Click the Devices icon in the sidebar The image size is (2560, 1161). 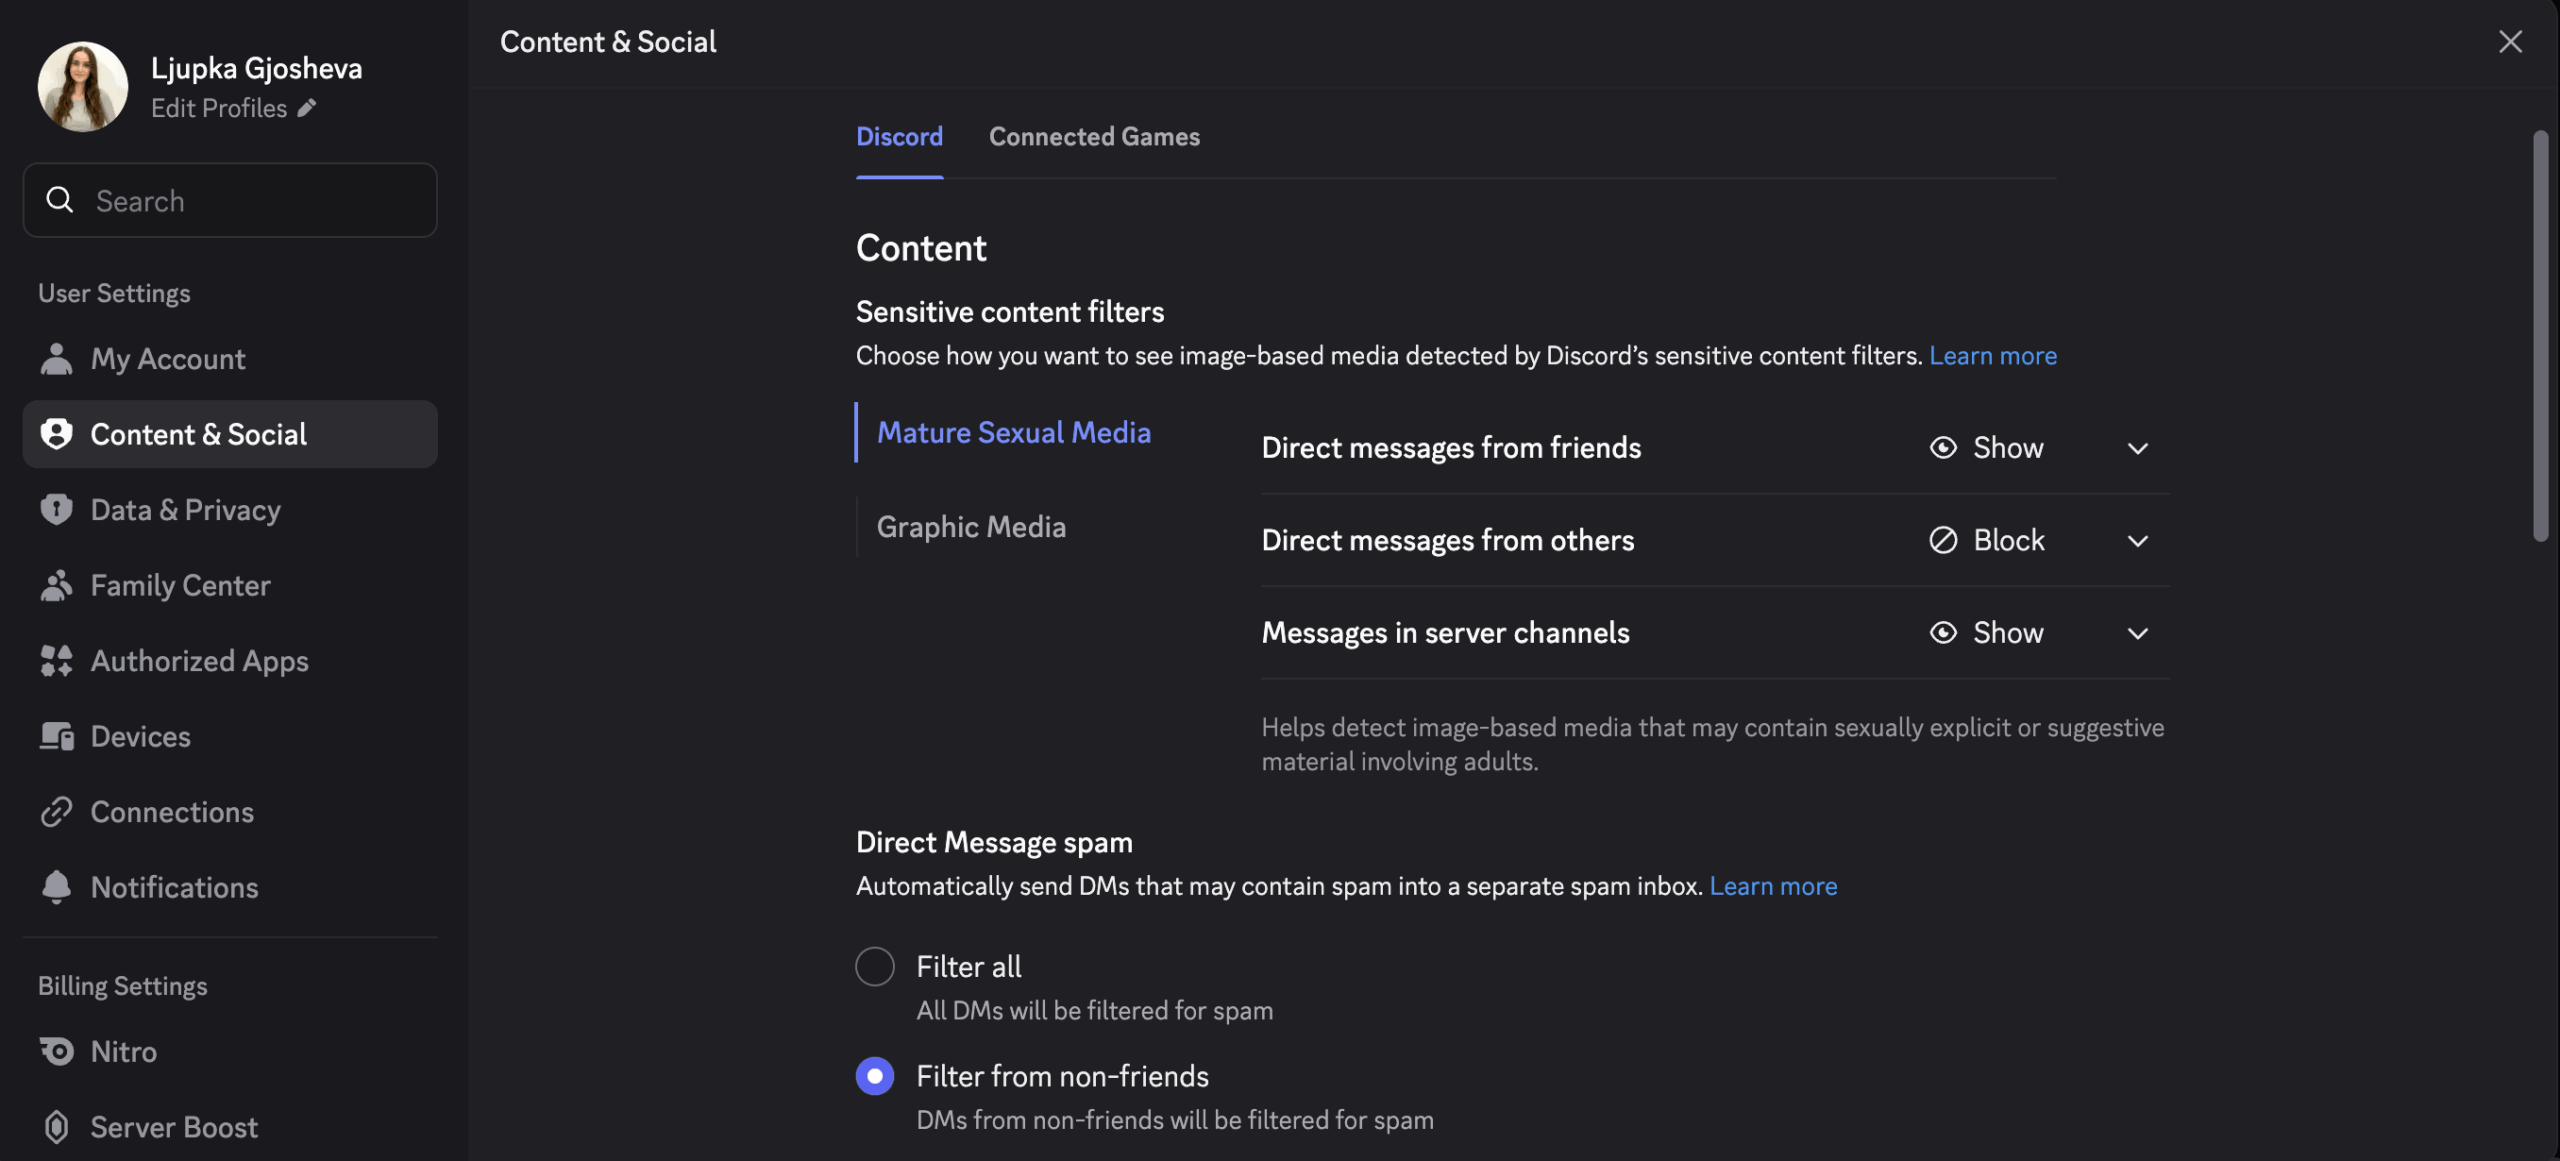point(57,736)
